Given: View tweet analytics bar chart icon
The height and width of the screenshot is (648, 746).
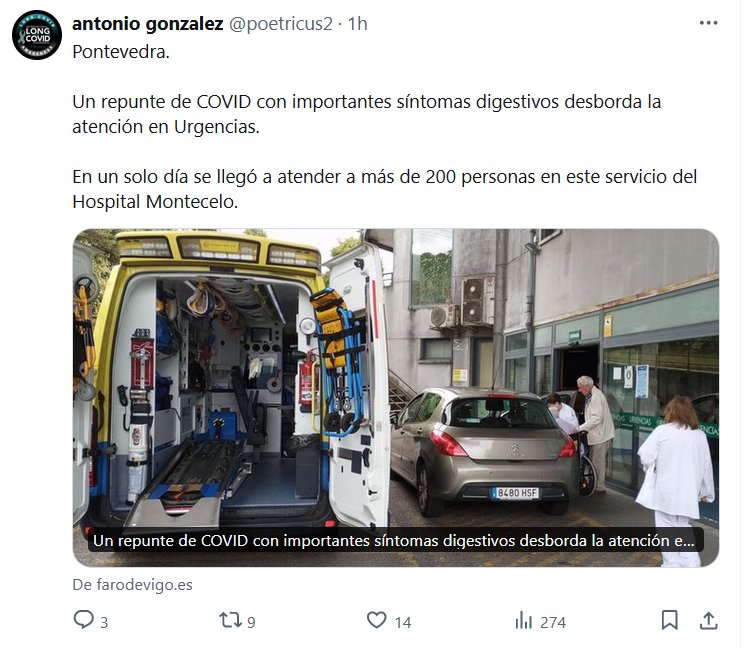Looking at the screenshot, I should (523, 620).
